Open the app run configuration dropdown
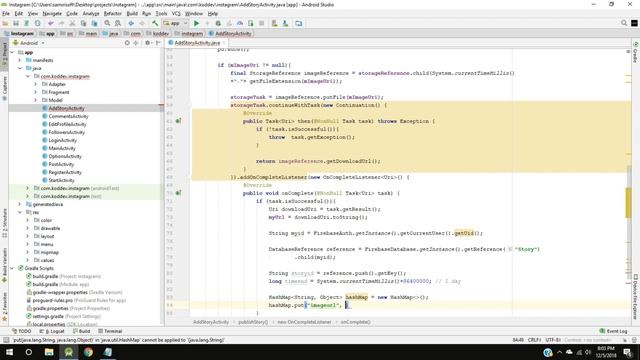 point(175,24)
